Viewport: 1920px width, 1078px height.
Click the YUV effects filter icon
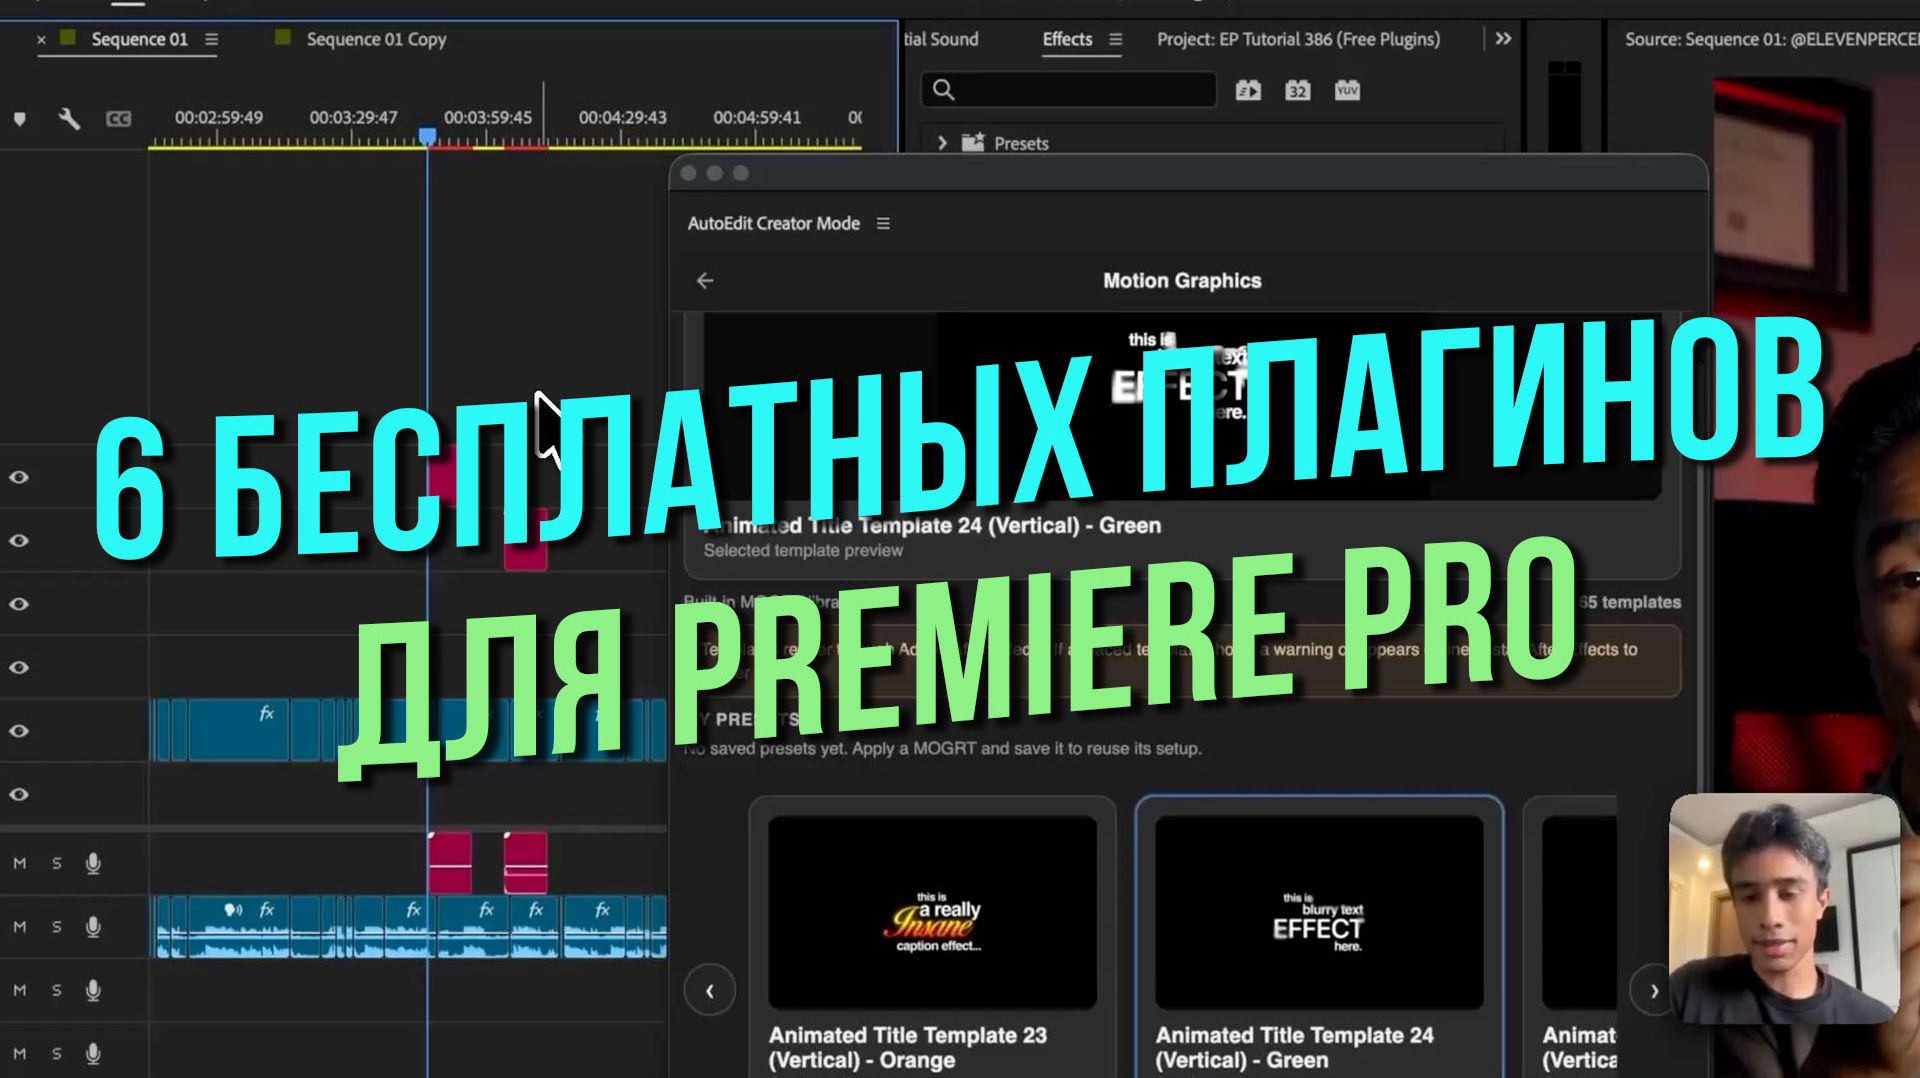tap(1347, 91)
